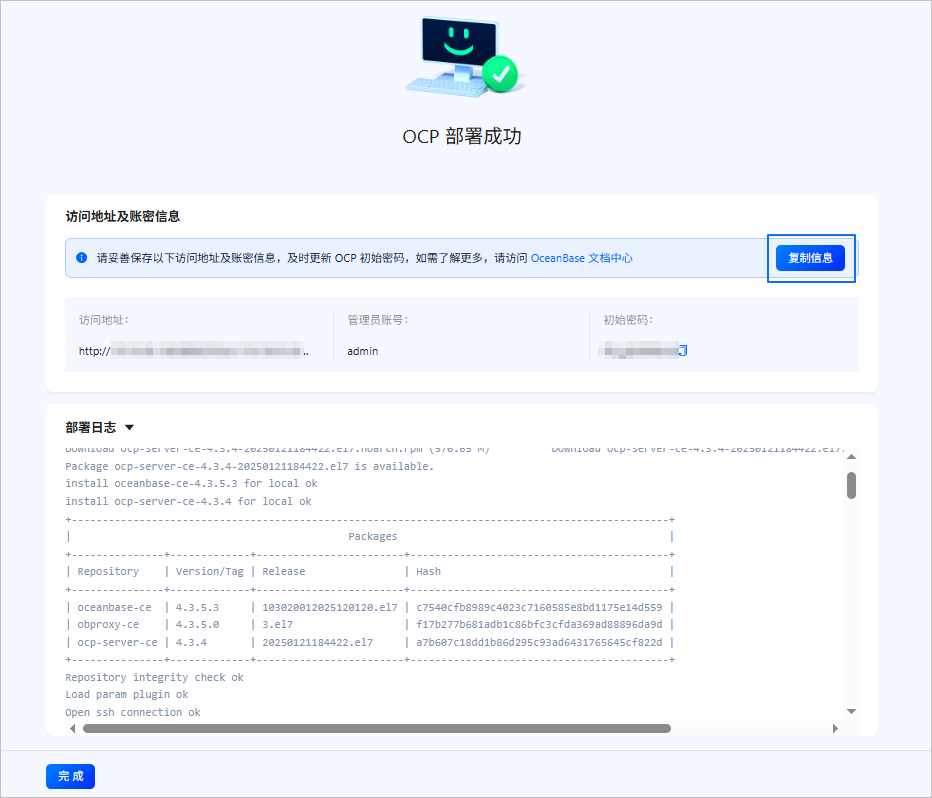The height and width of the screenshot is (798, 932).
Task: Click log line 'install oceanbase-ce-4.3.5.3 for local ok'
Action: pyautogui.click(x=191, y=483)
